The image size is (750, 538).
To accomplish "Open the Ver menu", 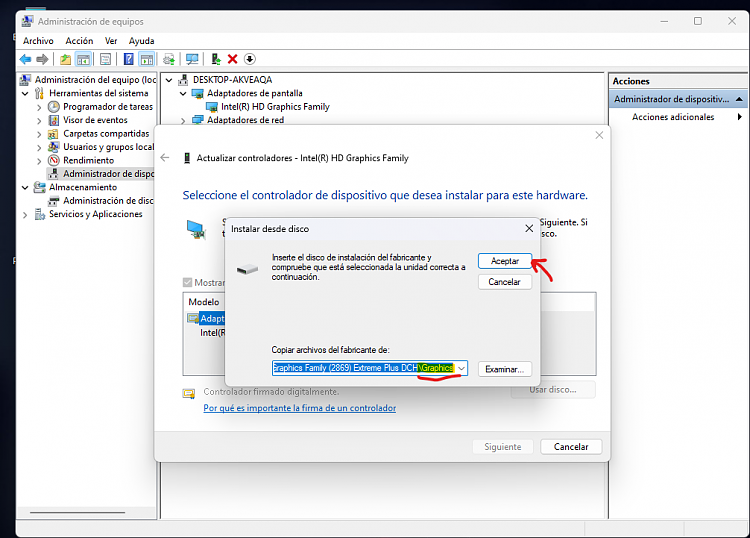I will click(x=111, y=41).
